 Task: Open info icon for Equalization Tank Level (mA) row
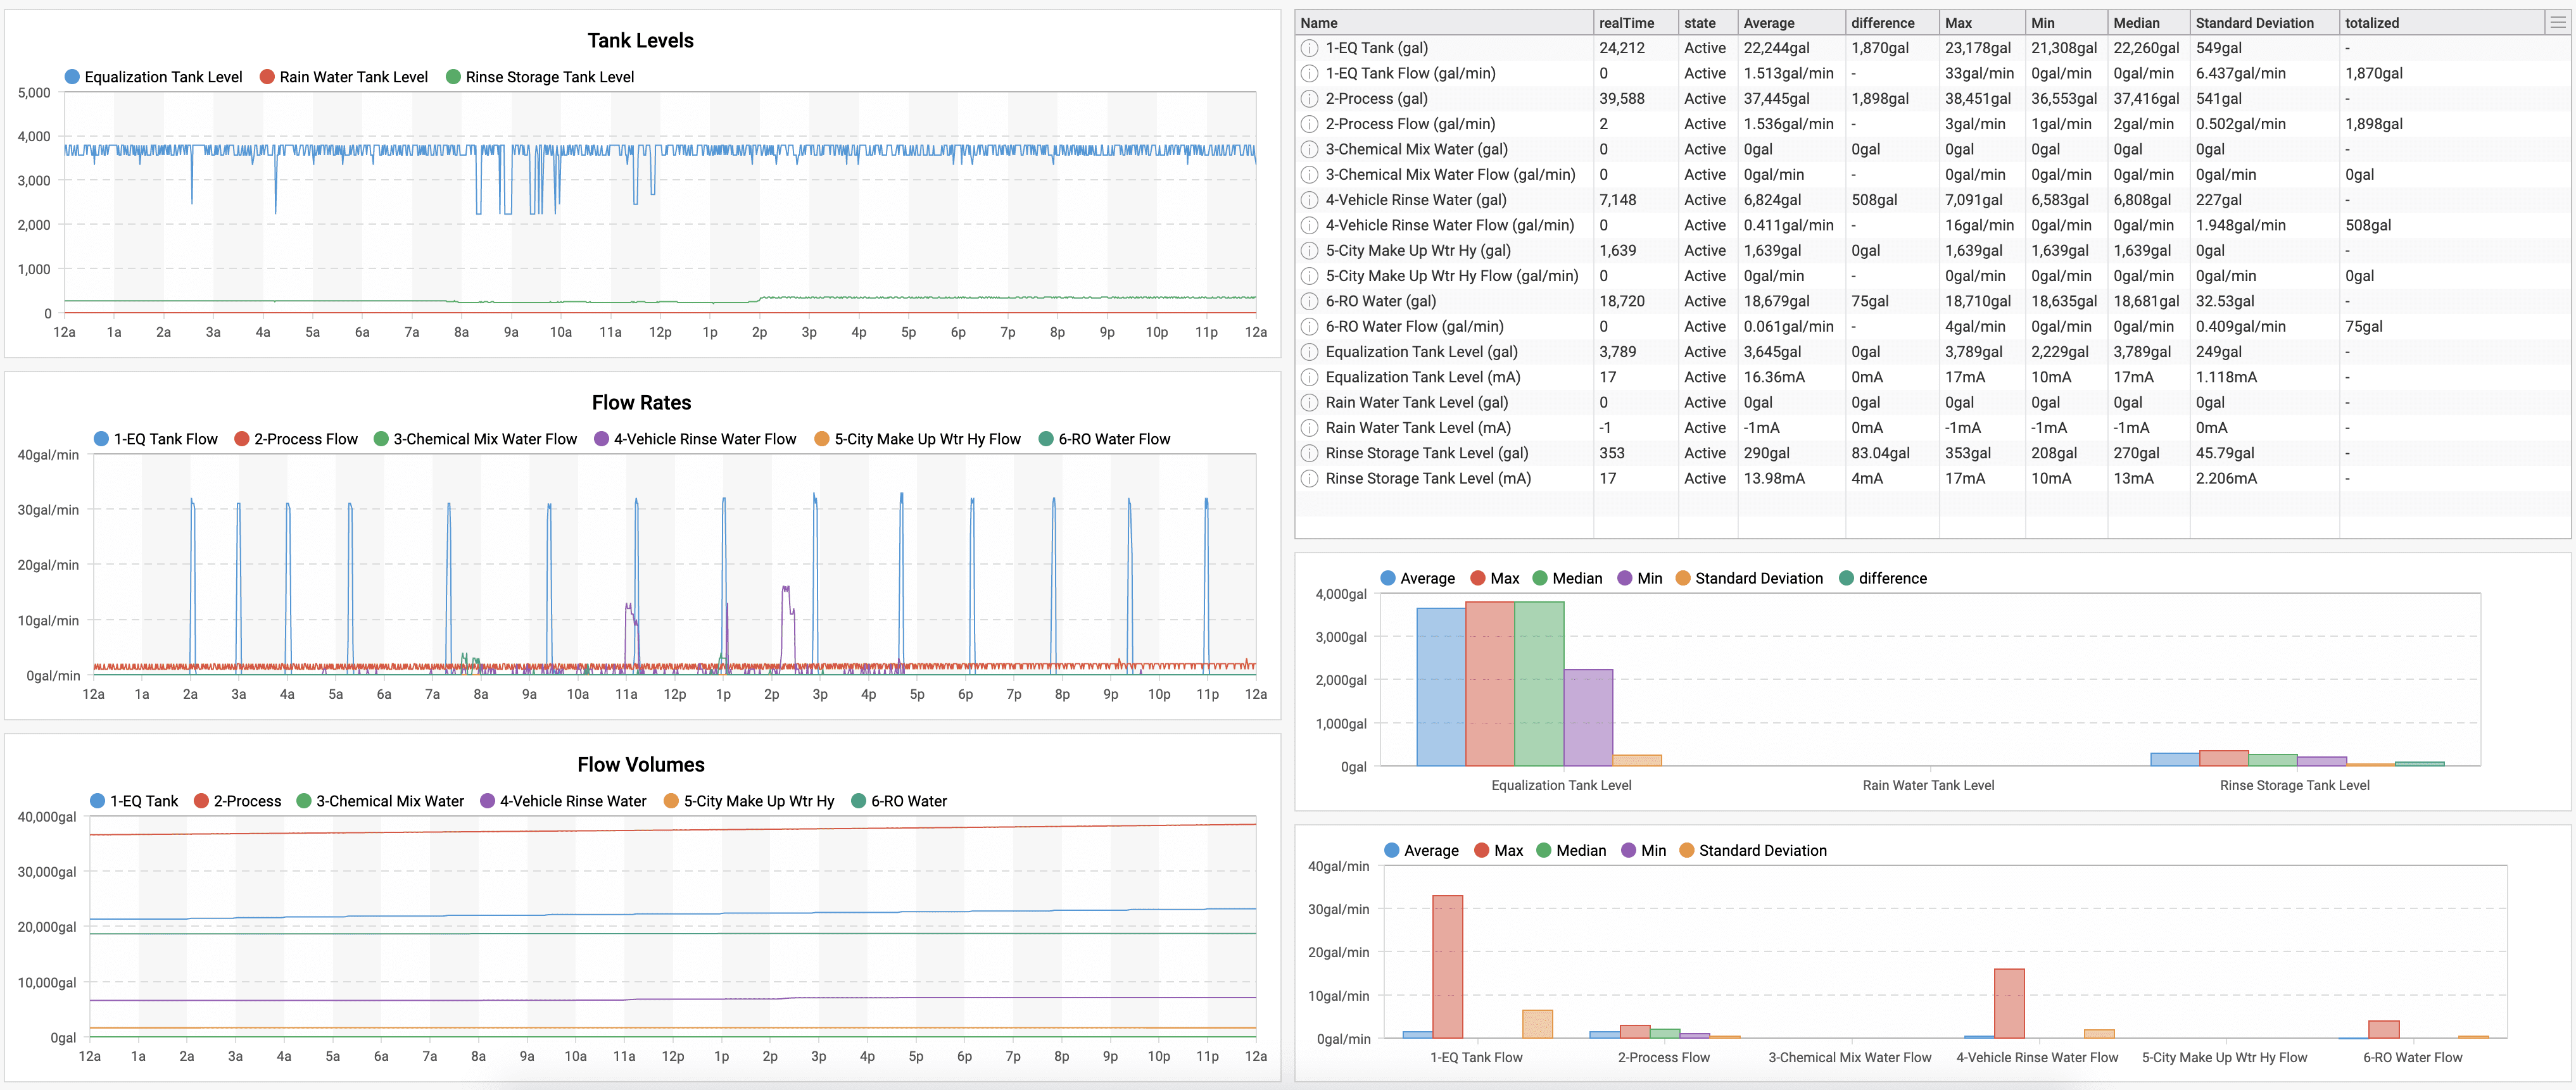[x=1309, y=377]
